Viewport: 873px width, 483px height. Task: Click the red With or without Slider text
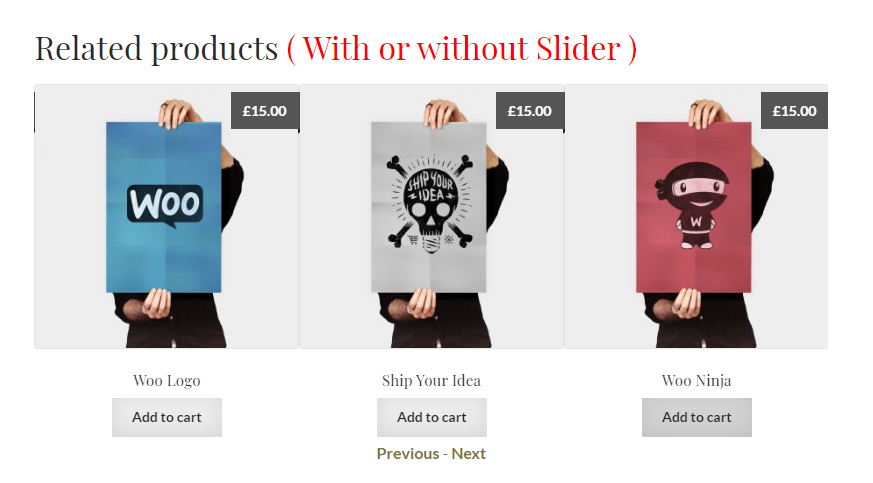[x=462, y=49]
